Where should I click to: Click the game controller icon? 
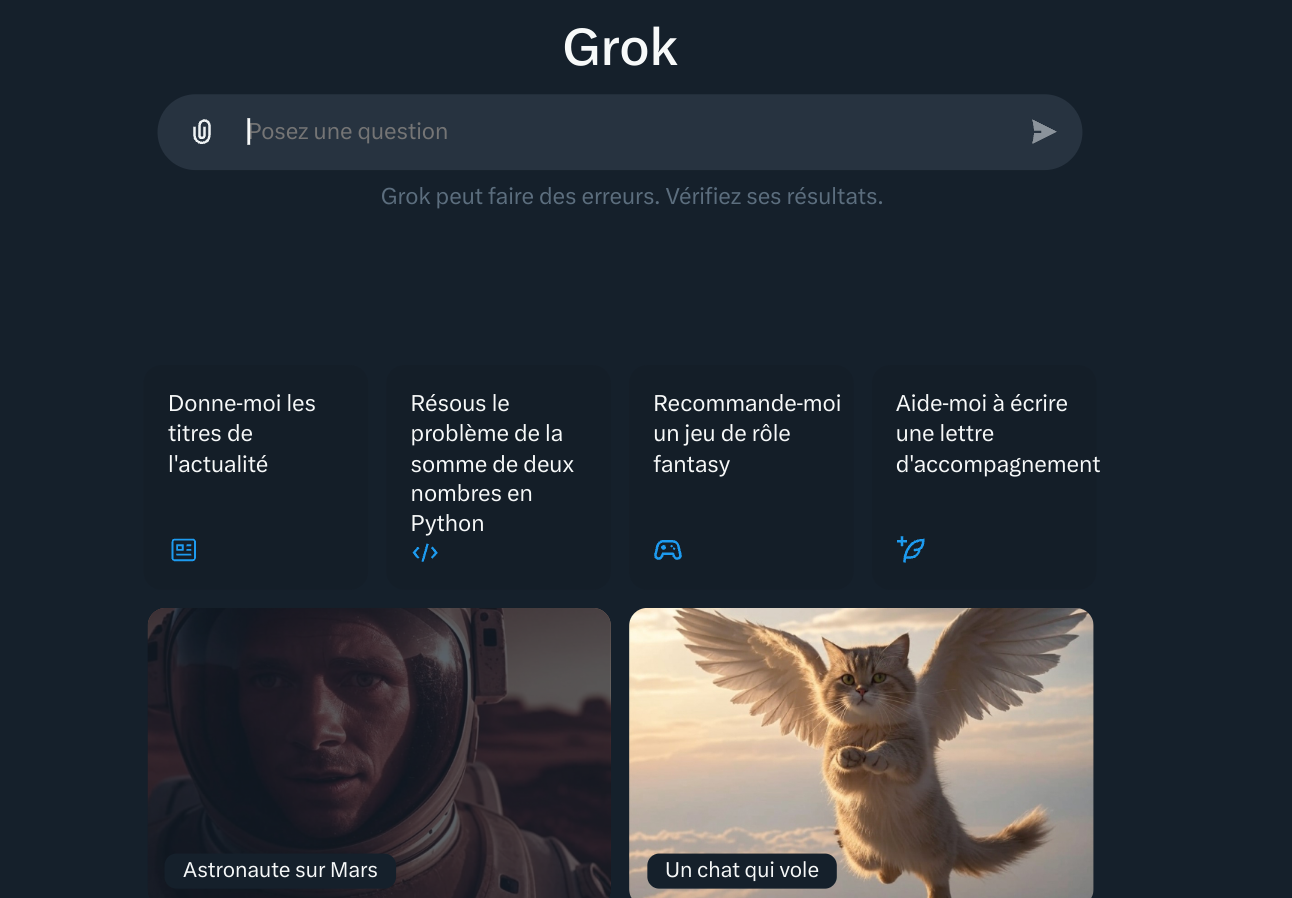tap(668, 550)
